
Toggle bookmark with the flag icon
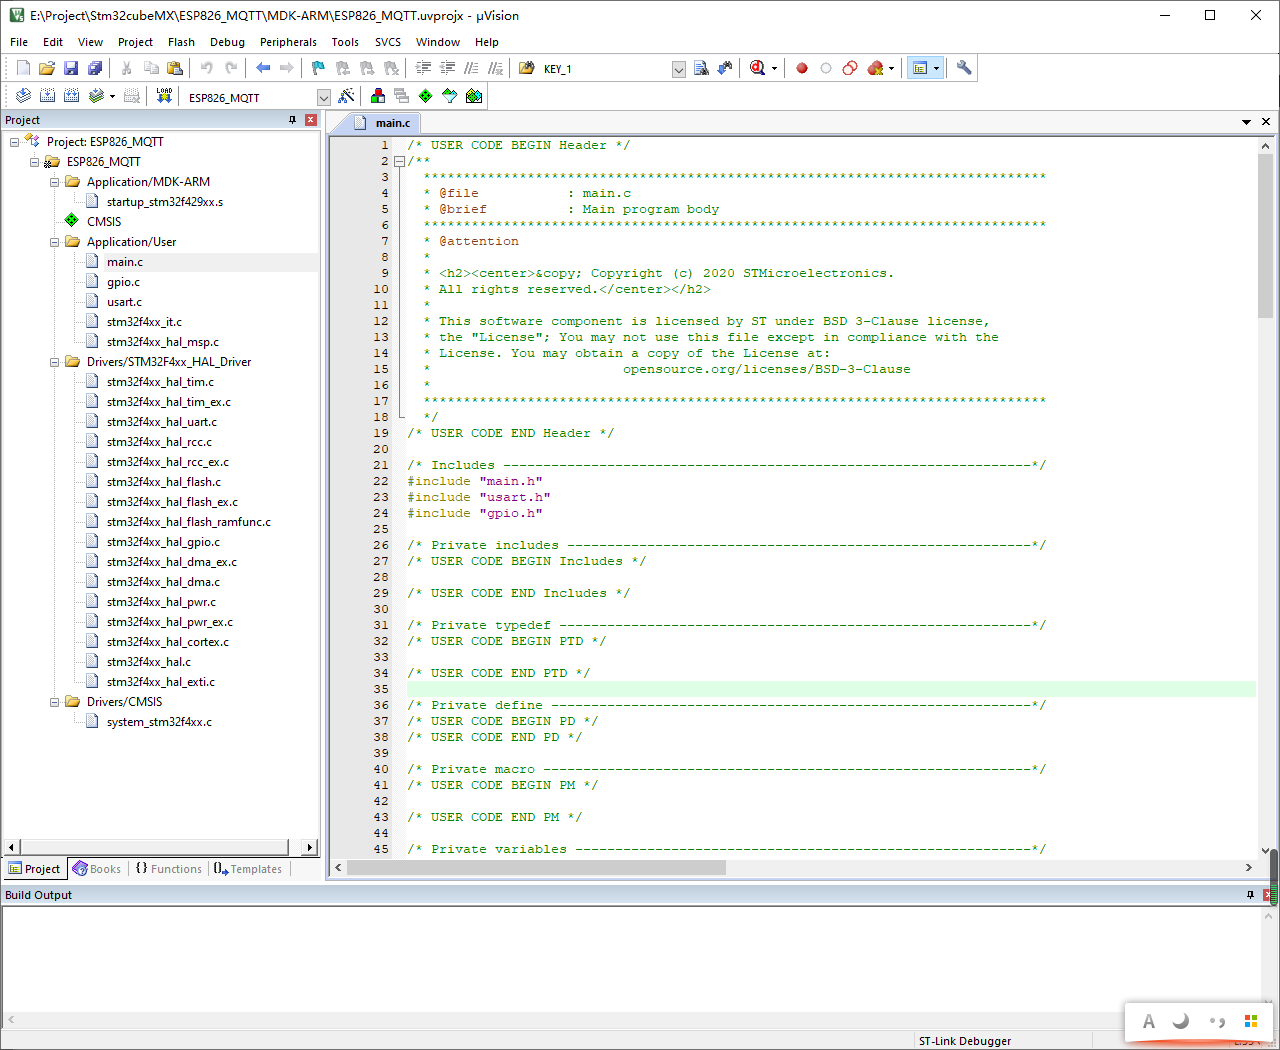[318, 68]
